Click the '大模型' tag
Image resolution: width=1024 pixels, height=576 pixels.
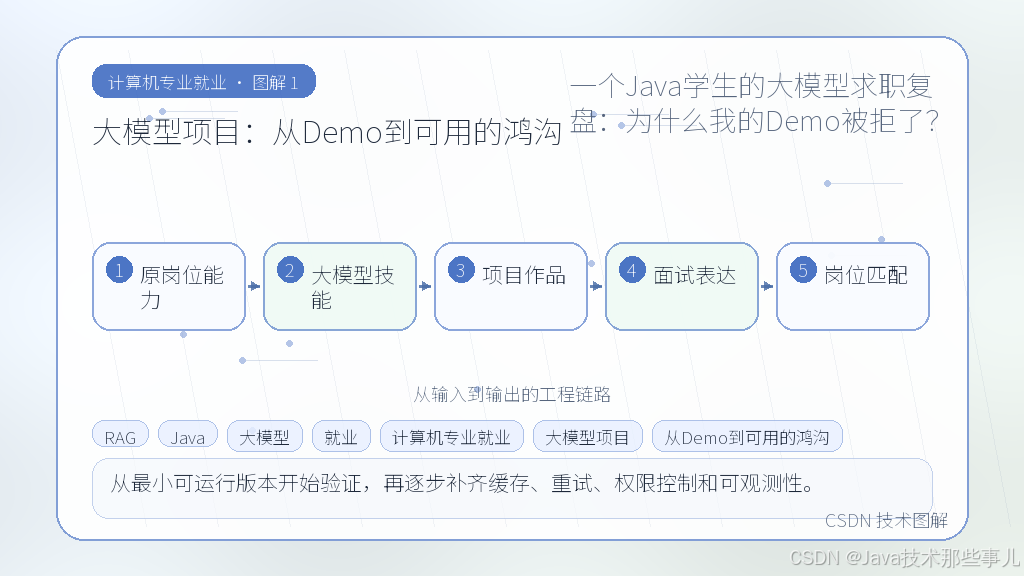(x=264, y=437)
